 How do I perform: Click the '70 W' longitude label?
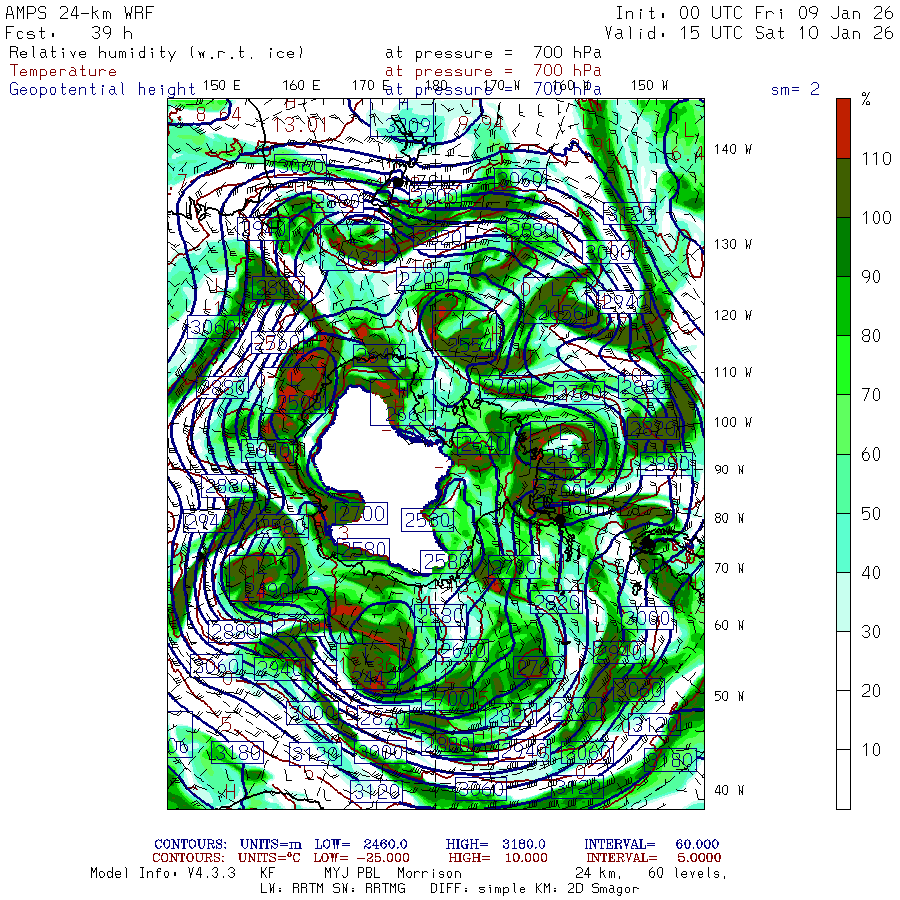(729, 568)
